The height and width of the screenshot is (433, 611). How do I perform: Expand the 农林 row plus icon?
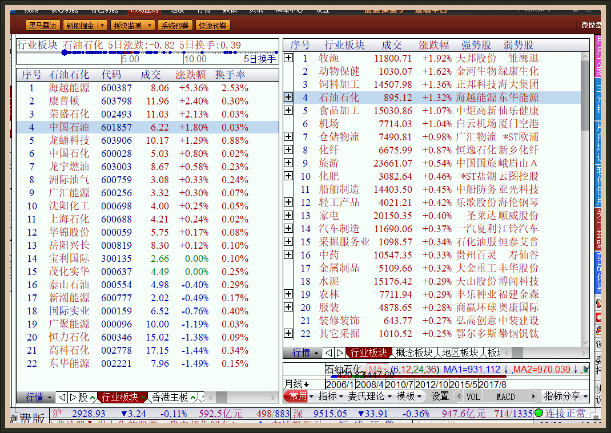[288, 294]
